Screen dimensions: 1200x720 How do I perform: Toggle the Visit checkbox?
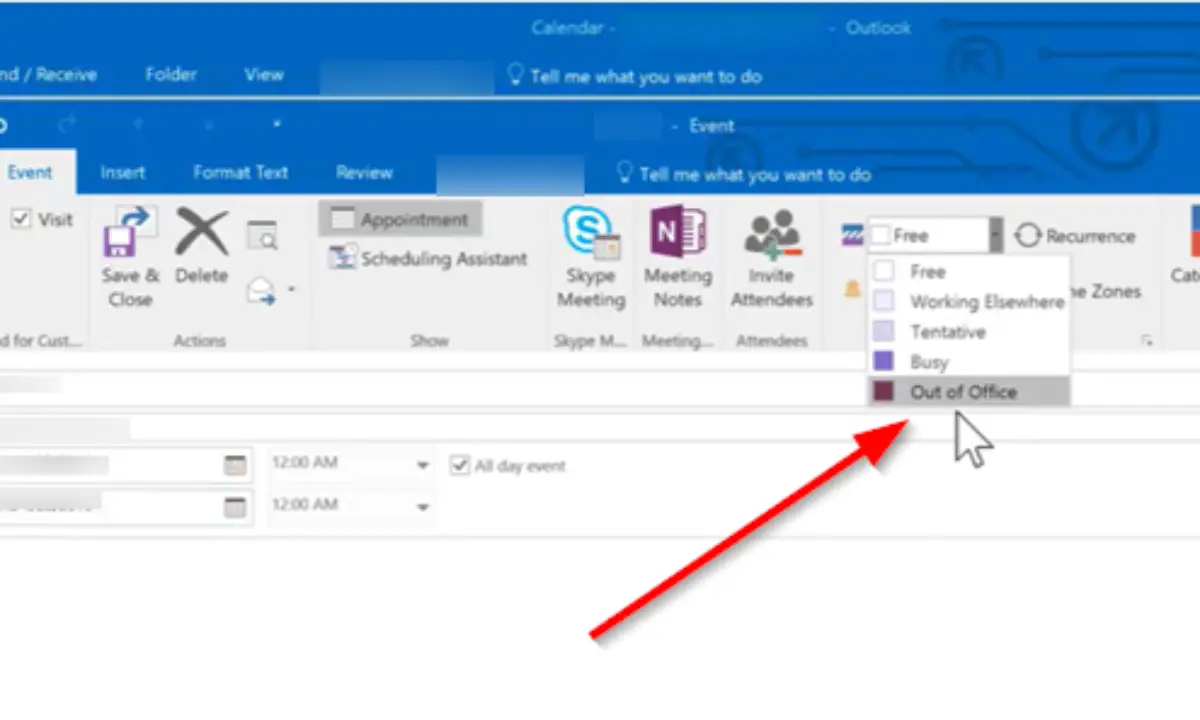coord(20,221)
